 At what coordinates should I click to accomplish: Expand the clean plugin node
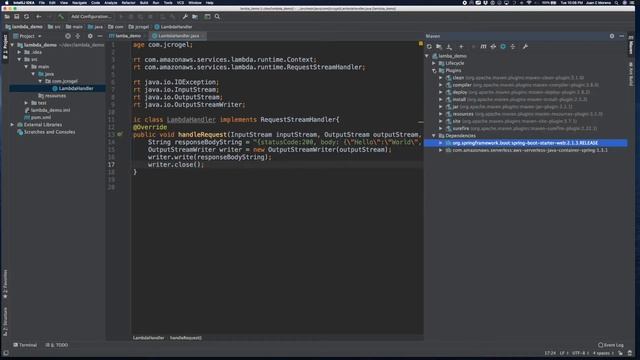[x=441, y=78]
